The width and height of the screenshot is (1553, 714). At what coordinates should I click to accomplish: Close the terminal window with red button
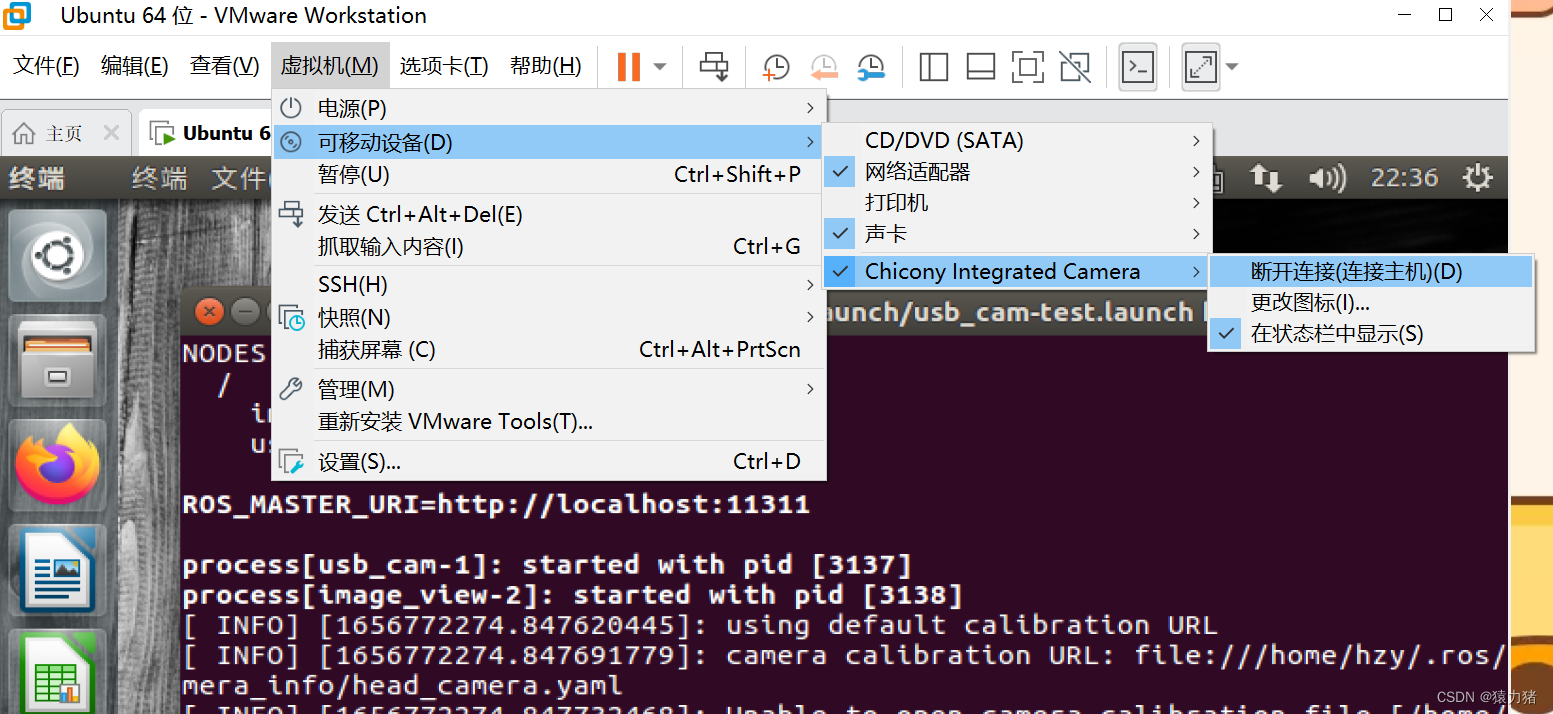pyautogui.click(x=209, y=312)
